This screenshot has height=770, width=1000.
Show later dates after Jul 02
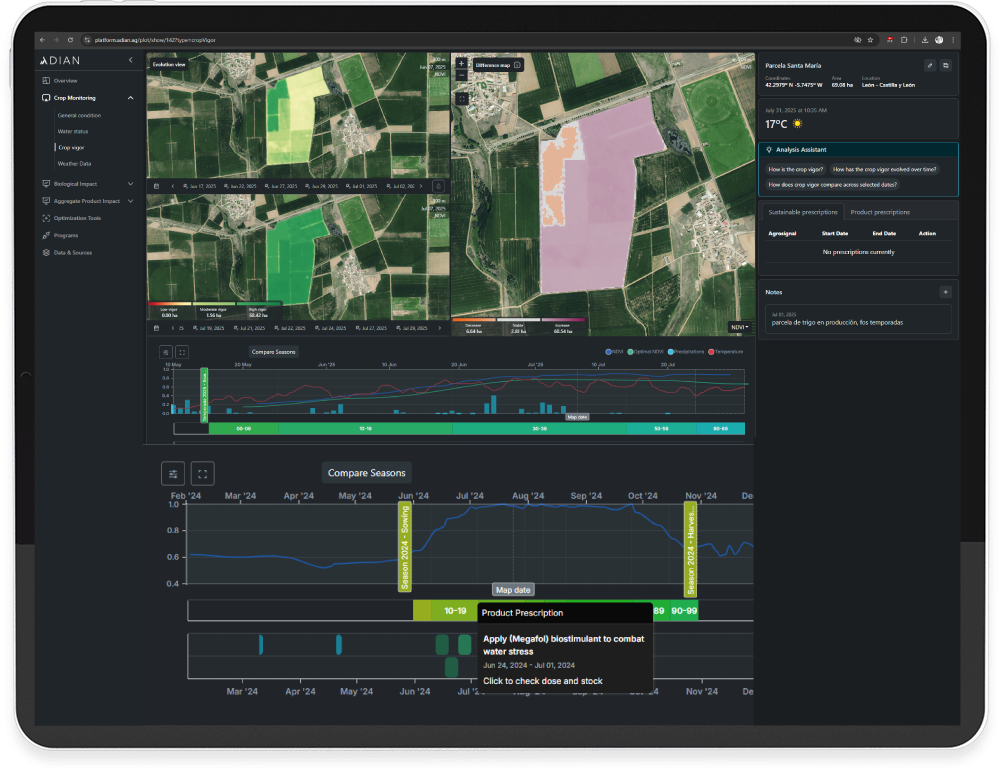coord(421,186)
